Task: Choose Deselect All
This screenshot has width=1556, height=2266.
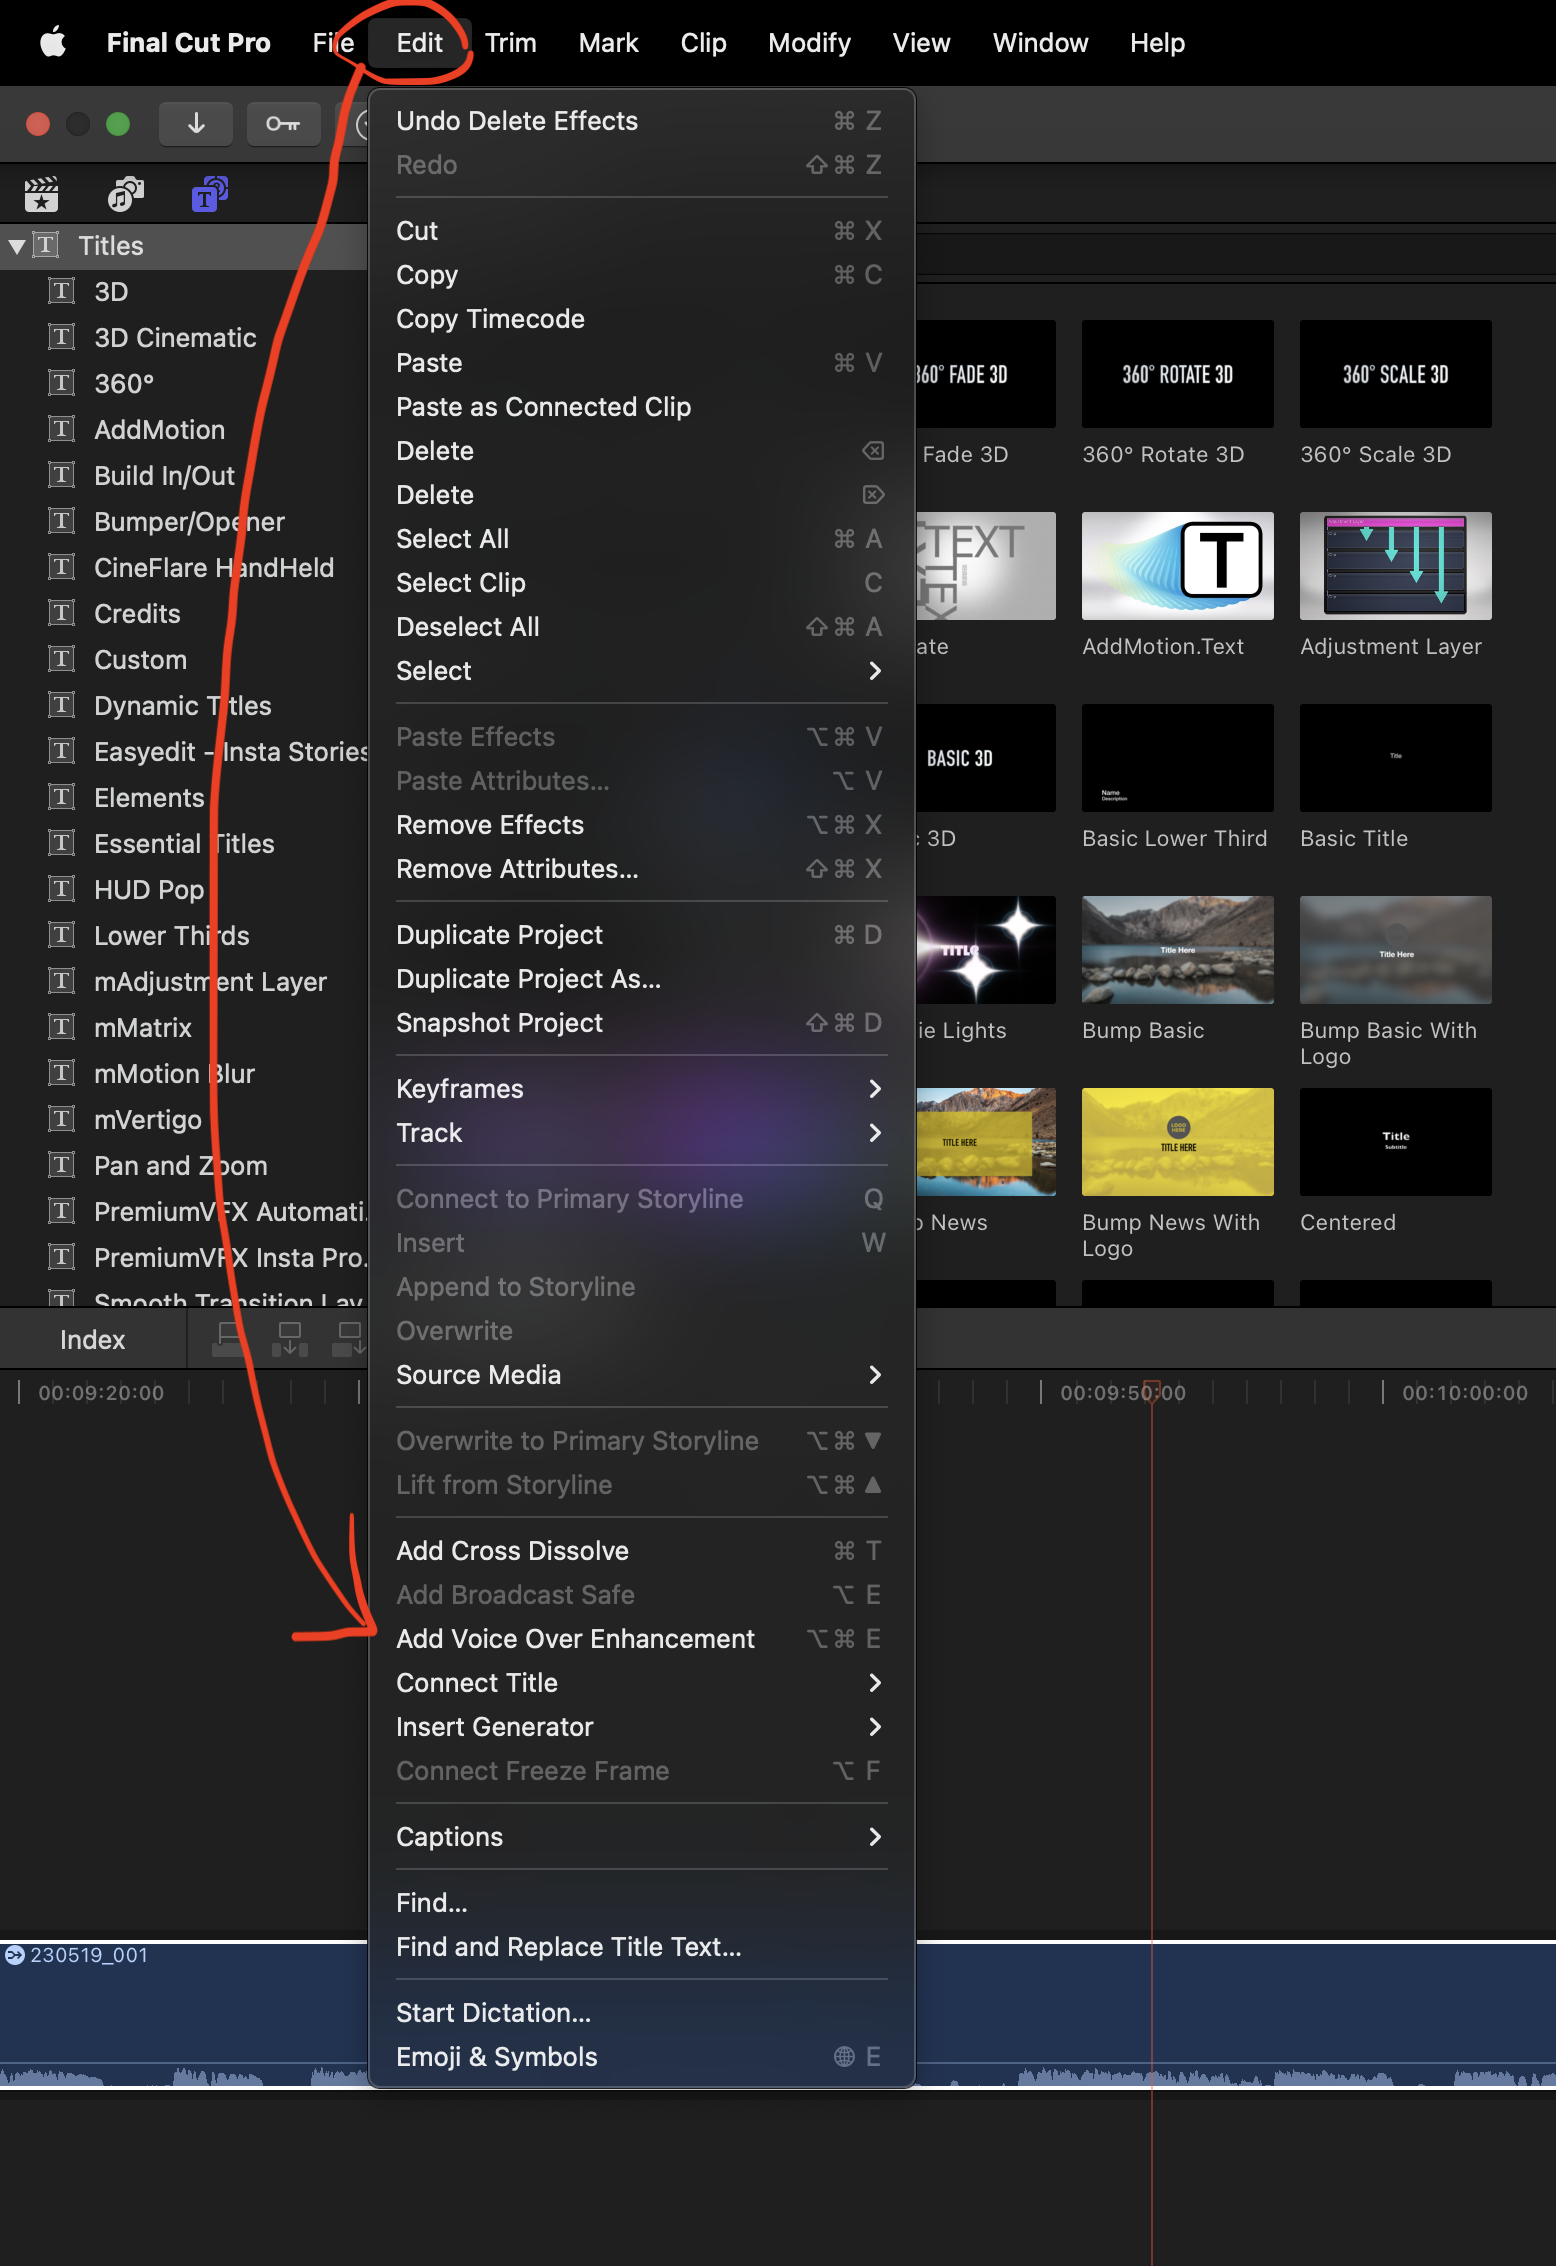Action: pyautogui.click(x=641, y=627)
